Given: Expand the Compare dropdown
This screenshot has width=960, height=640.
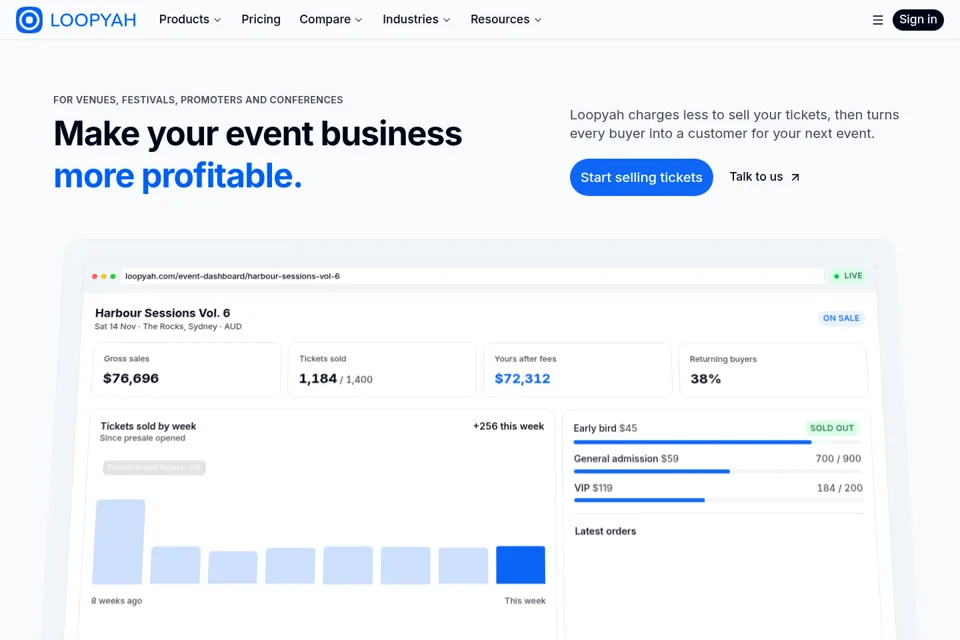Looking at the screenshot, I should tap(331, 20).
